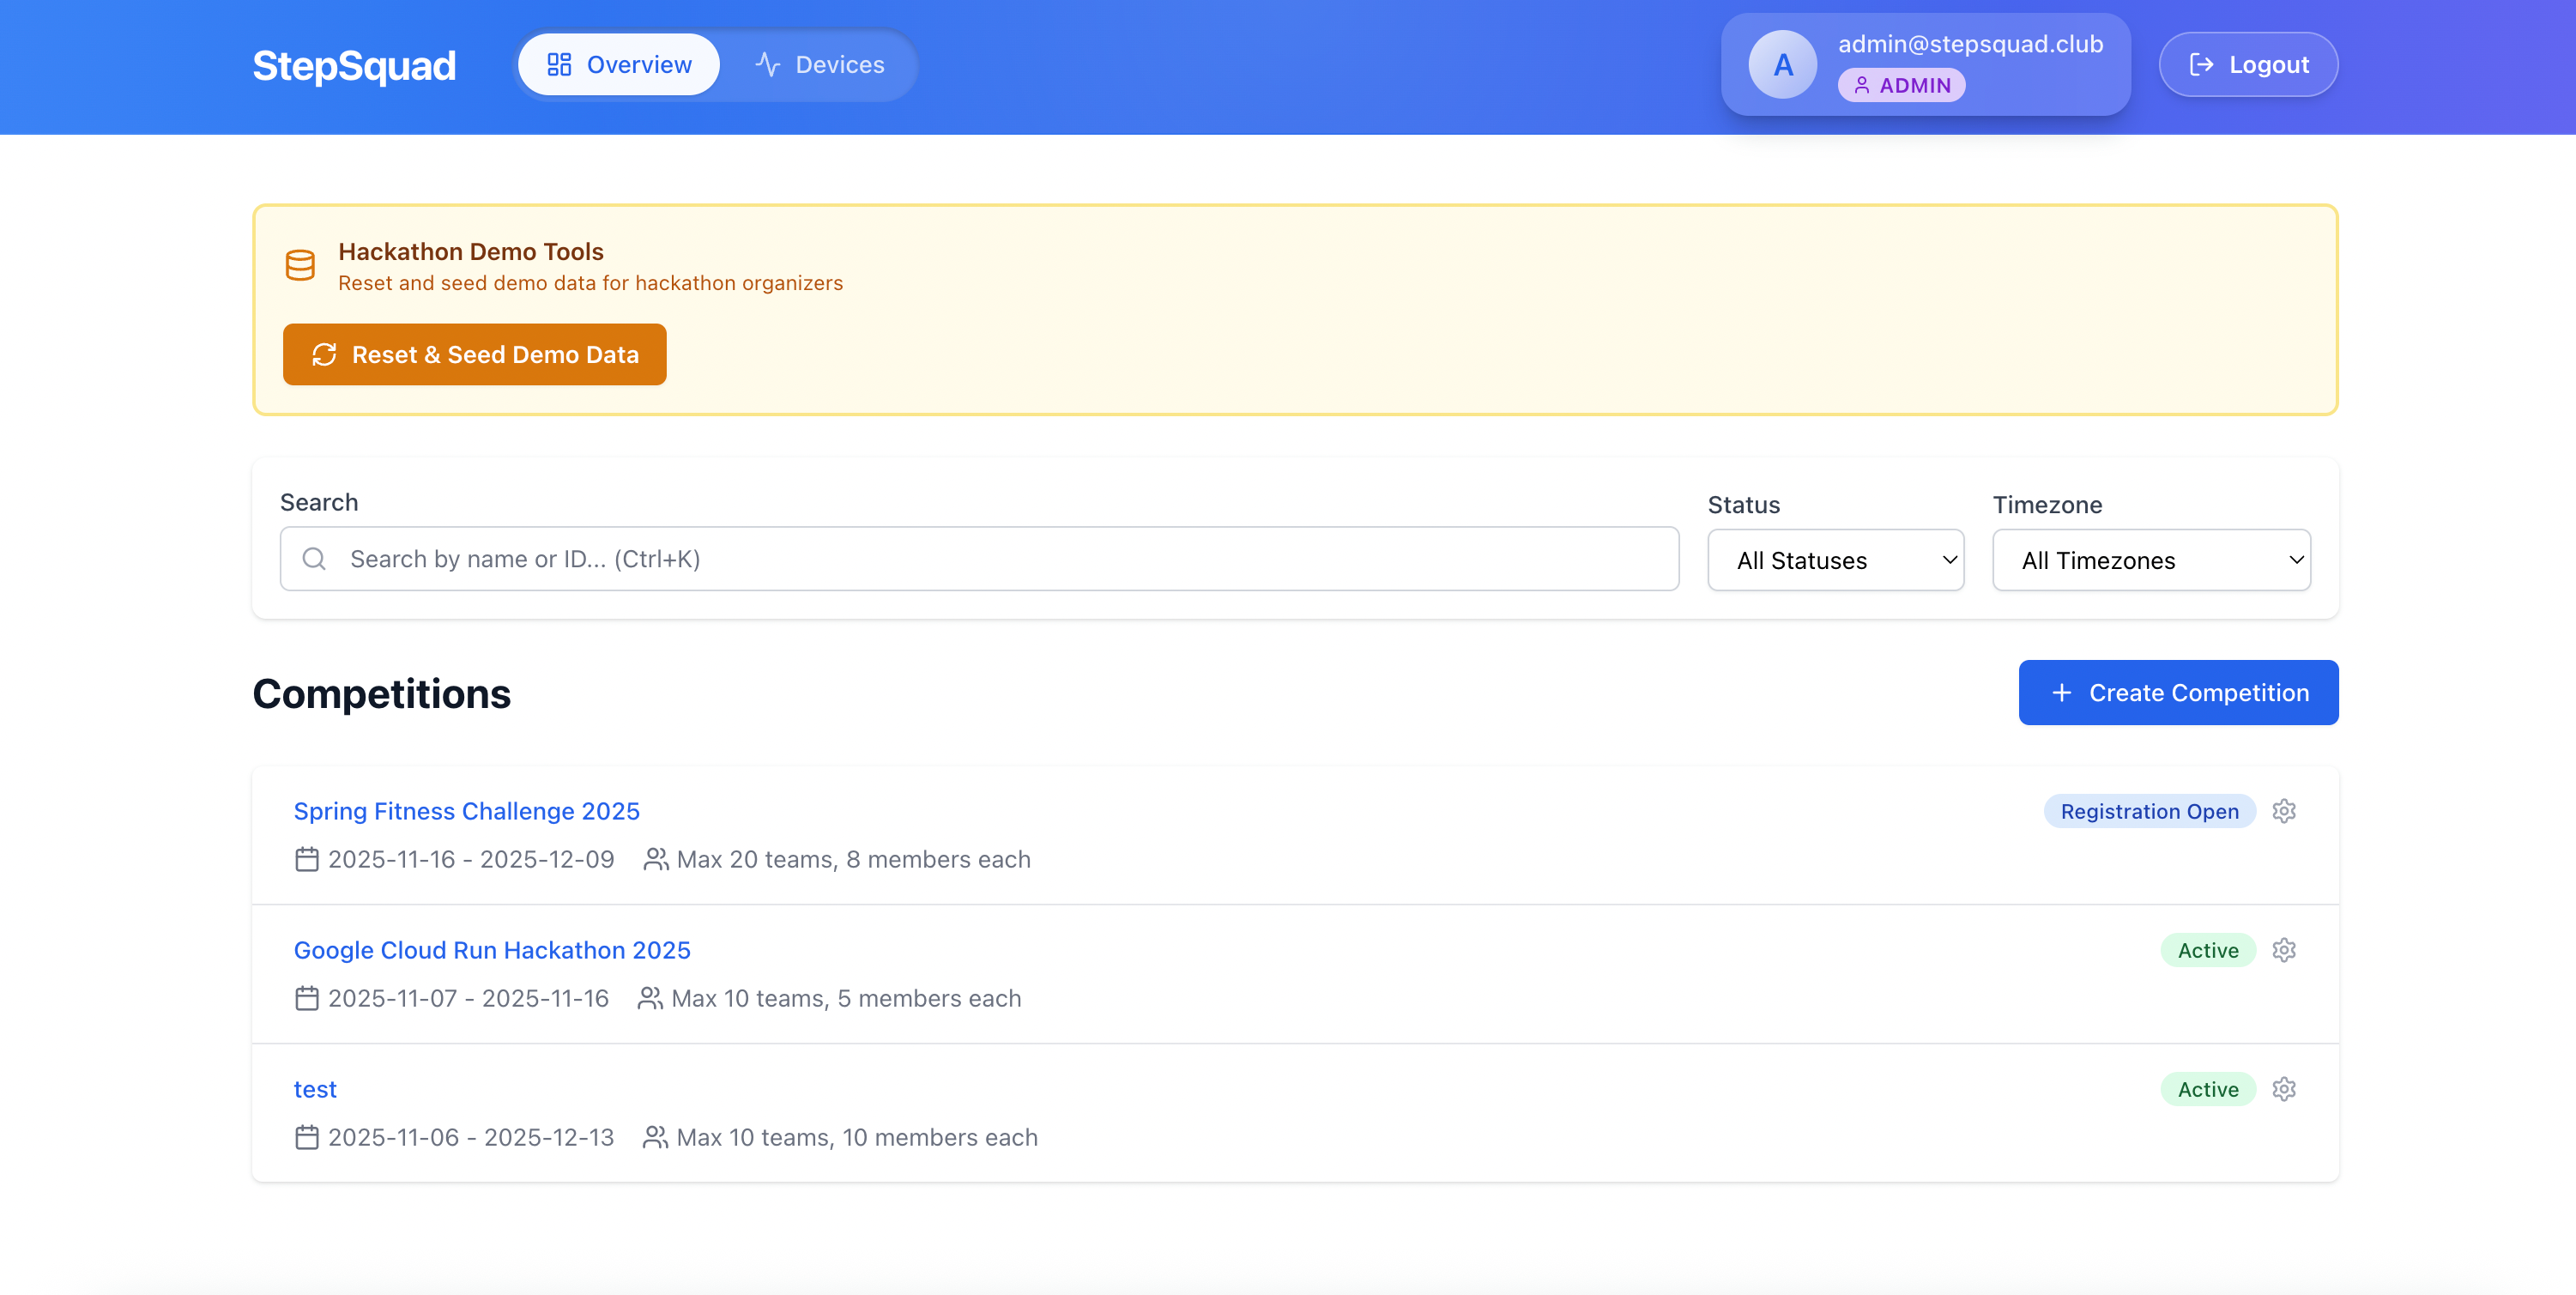
Task: Log out using the Logout button
Action: (x=2247, y=65)
